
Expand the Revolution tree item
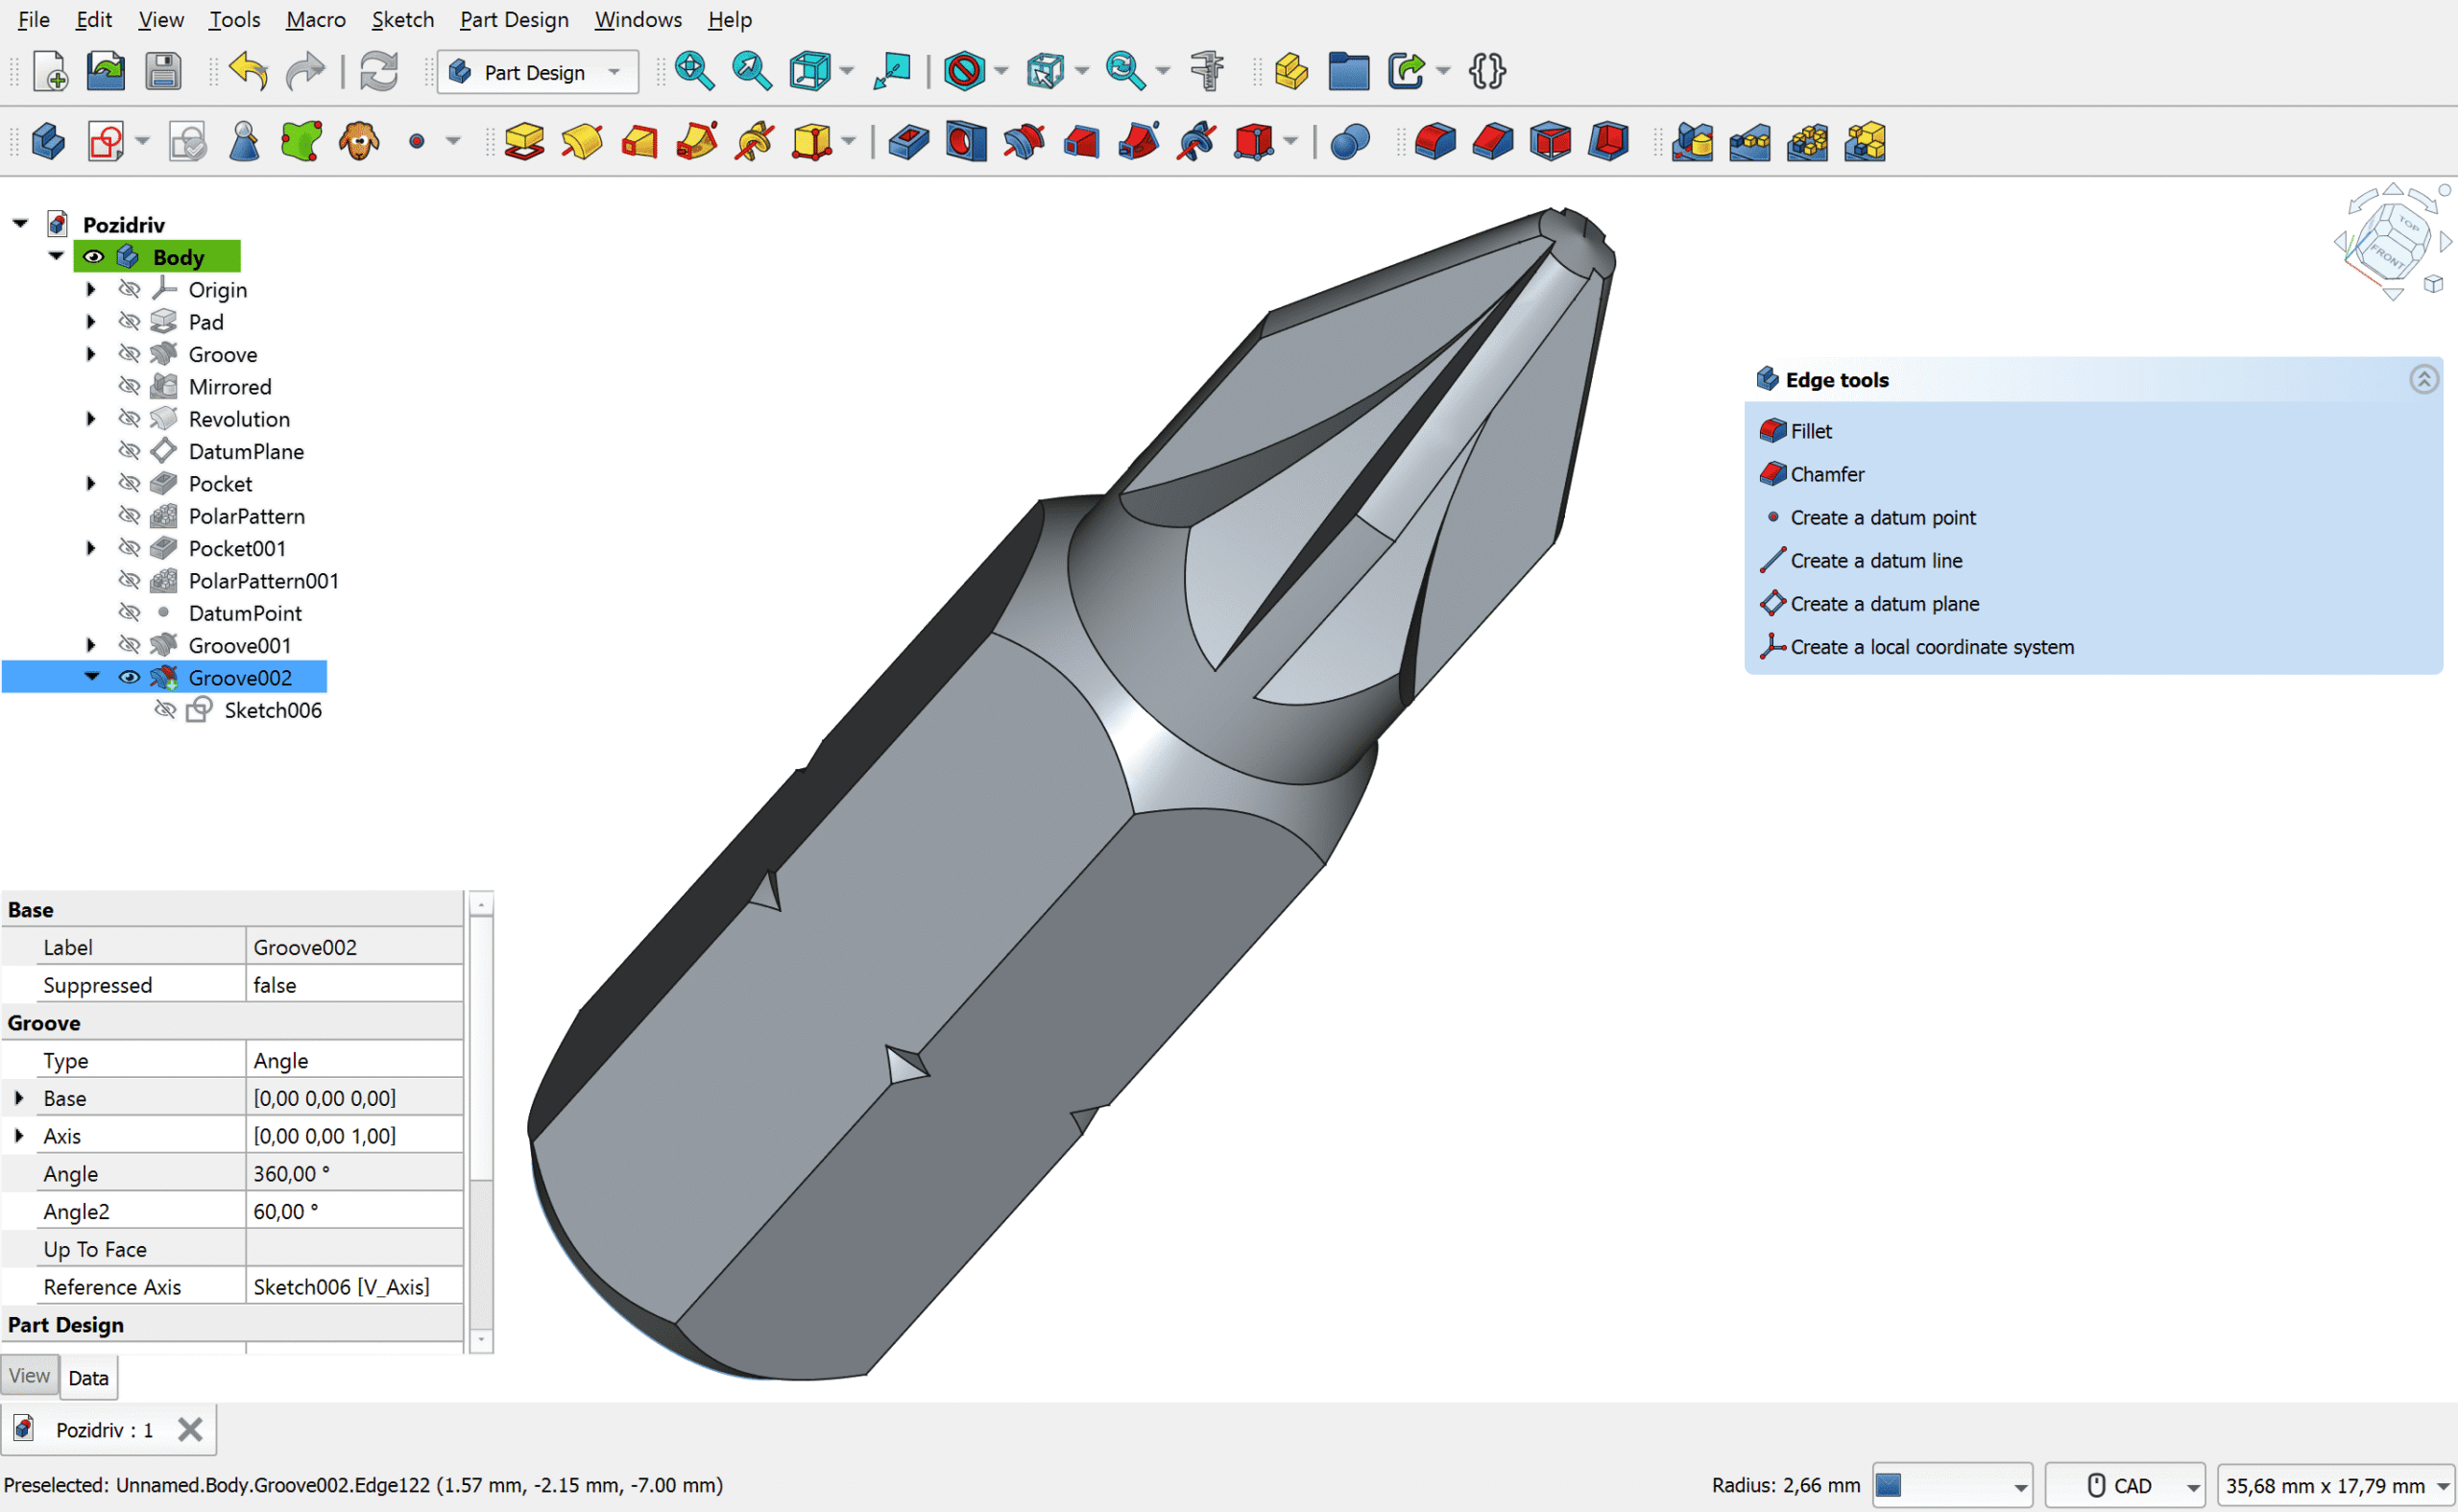pos(90,418)
